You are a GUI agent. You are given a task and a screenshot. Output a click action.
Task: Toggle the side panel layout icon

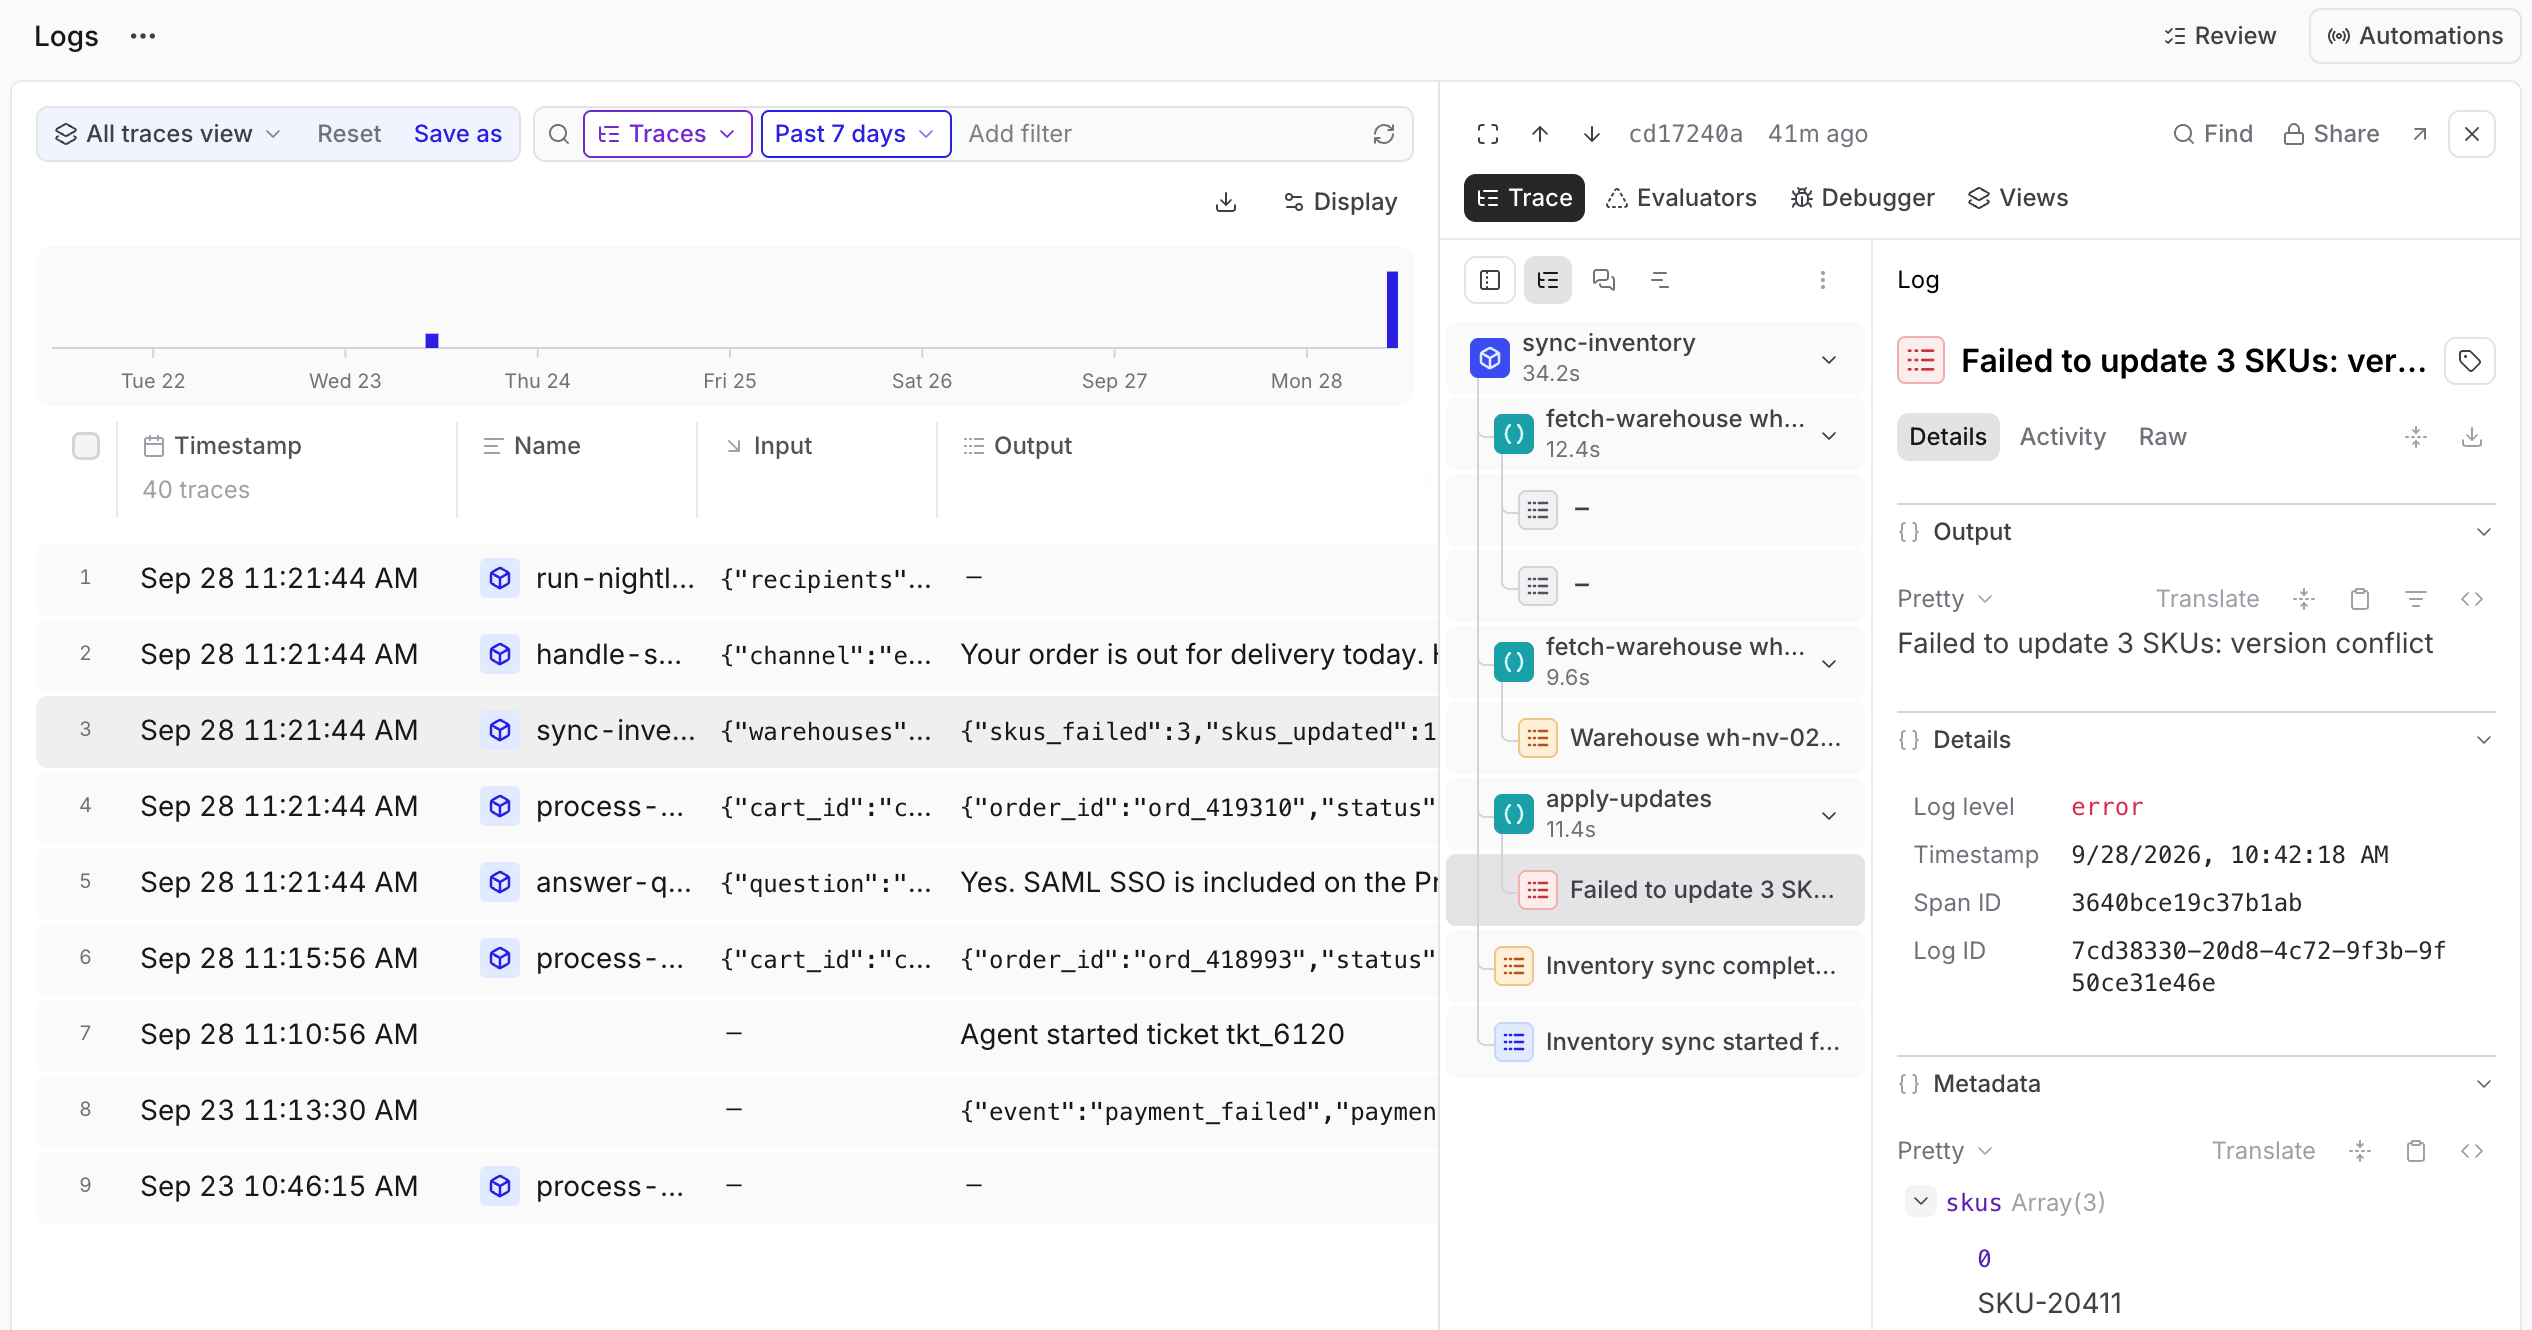1490,280
